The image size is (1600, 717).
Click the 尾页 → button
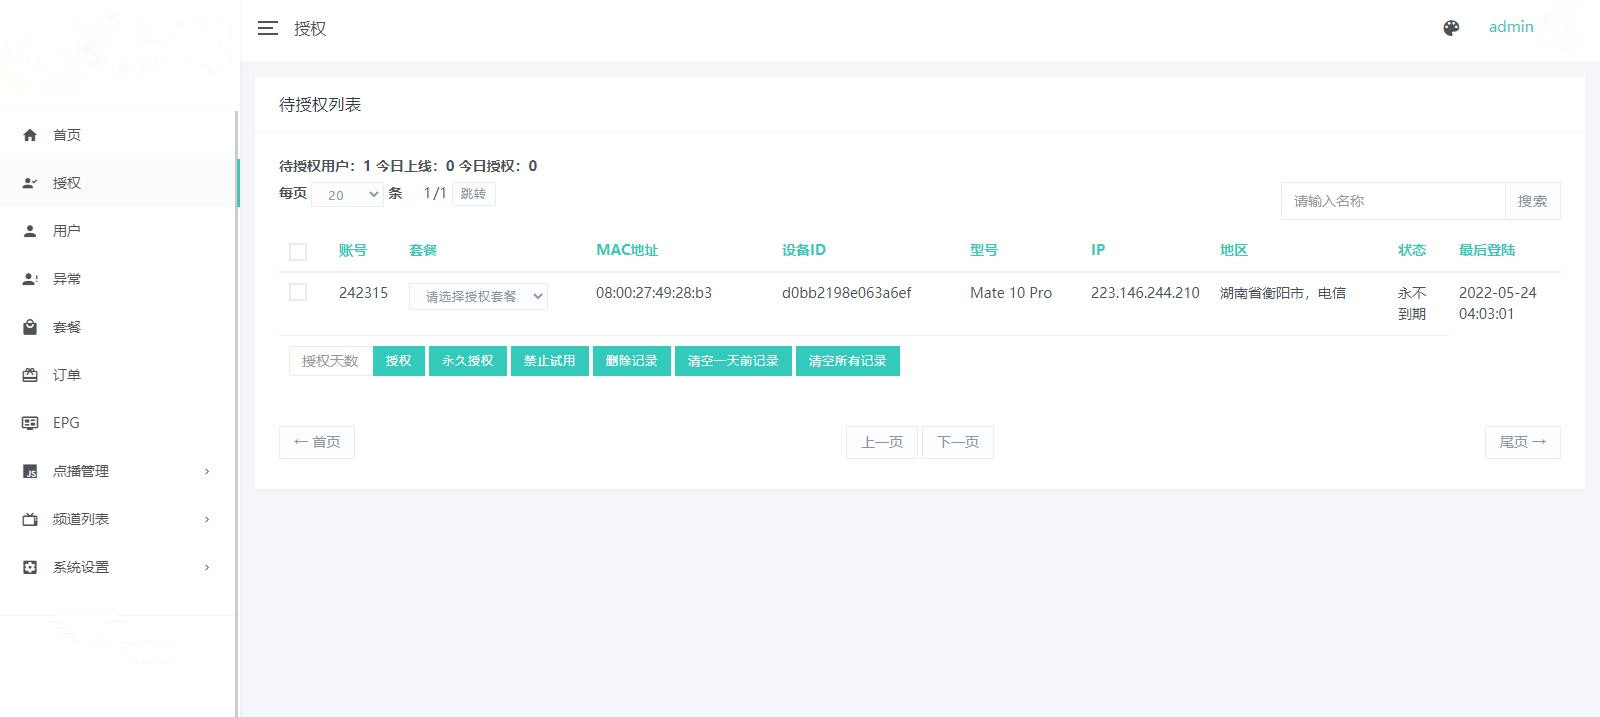click(1522, 442)
